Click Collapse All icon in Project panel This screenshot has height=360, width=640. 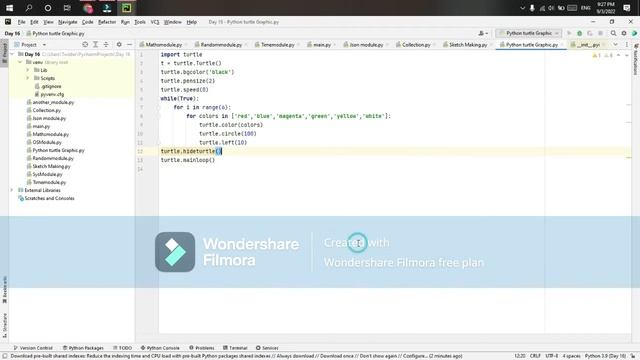pyautogui.click(x=106, y=44)
